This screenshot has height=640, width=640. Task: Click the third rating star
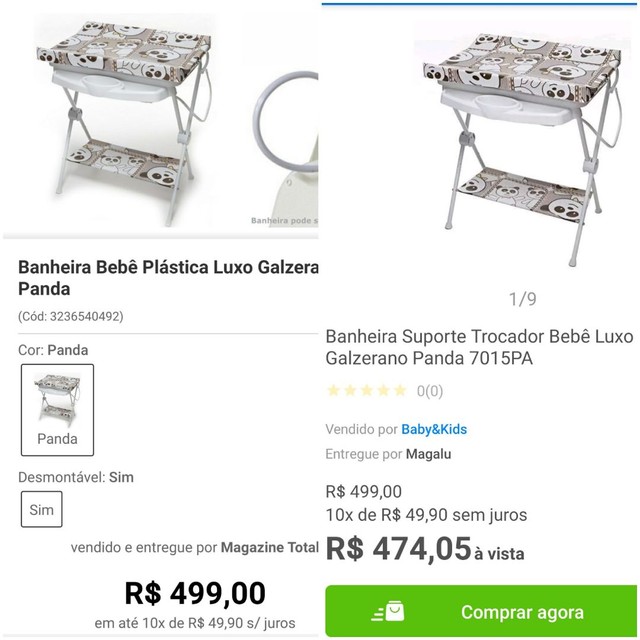click(x=367, y=391)
